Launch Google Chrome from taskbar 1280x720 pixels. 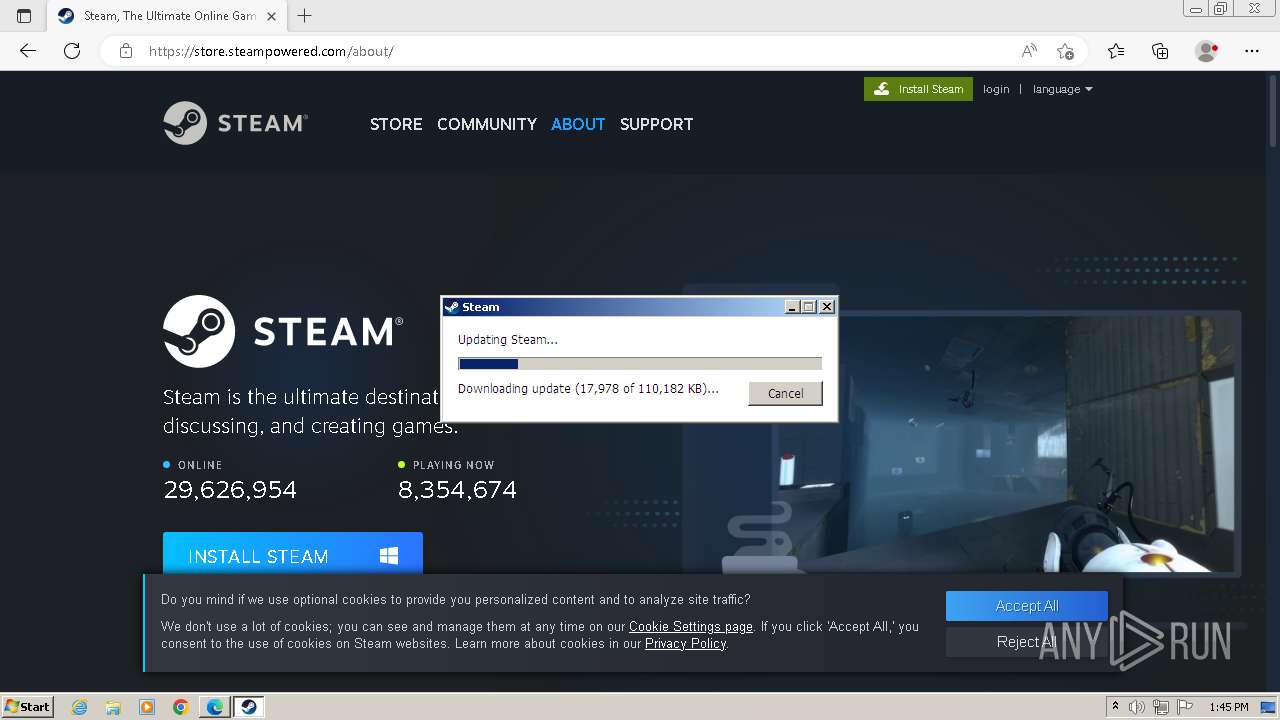coord(181,707)
